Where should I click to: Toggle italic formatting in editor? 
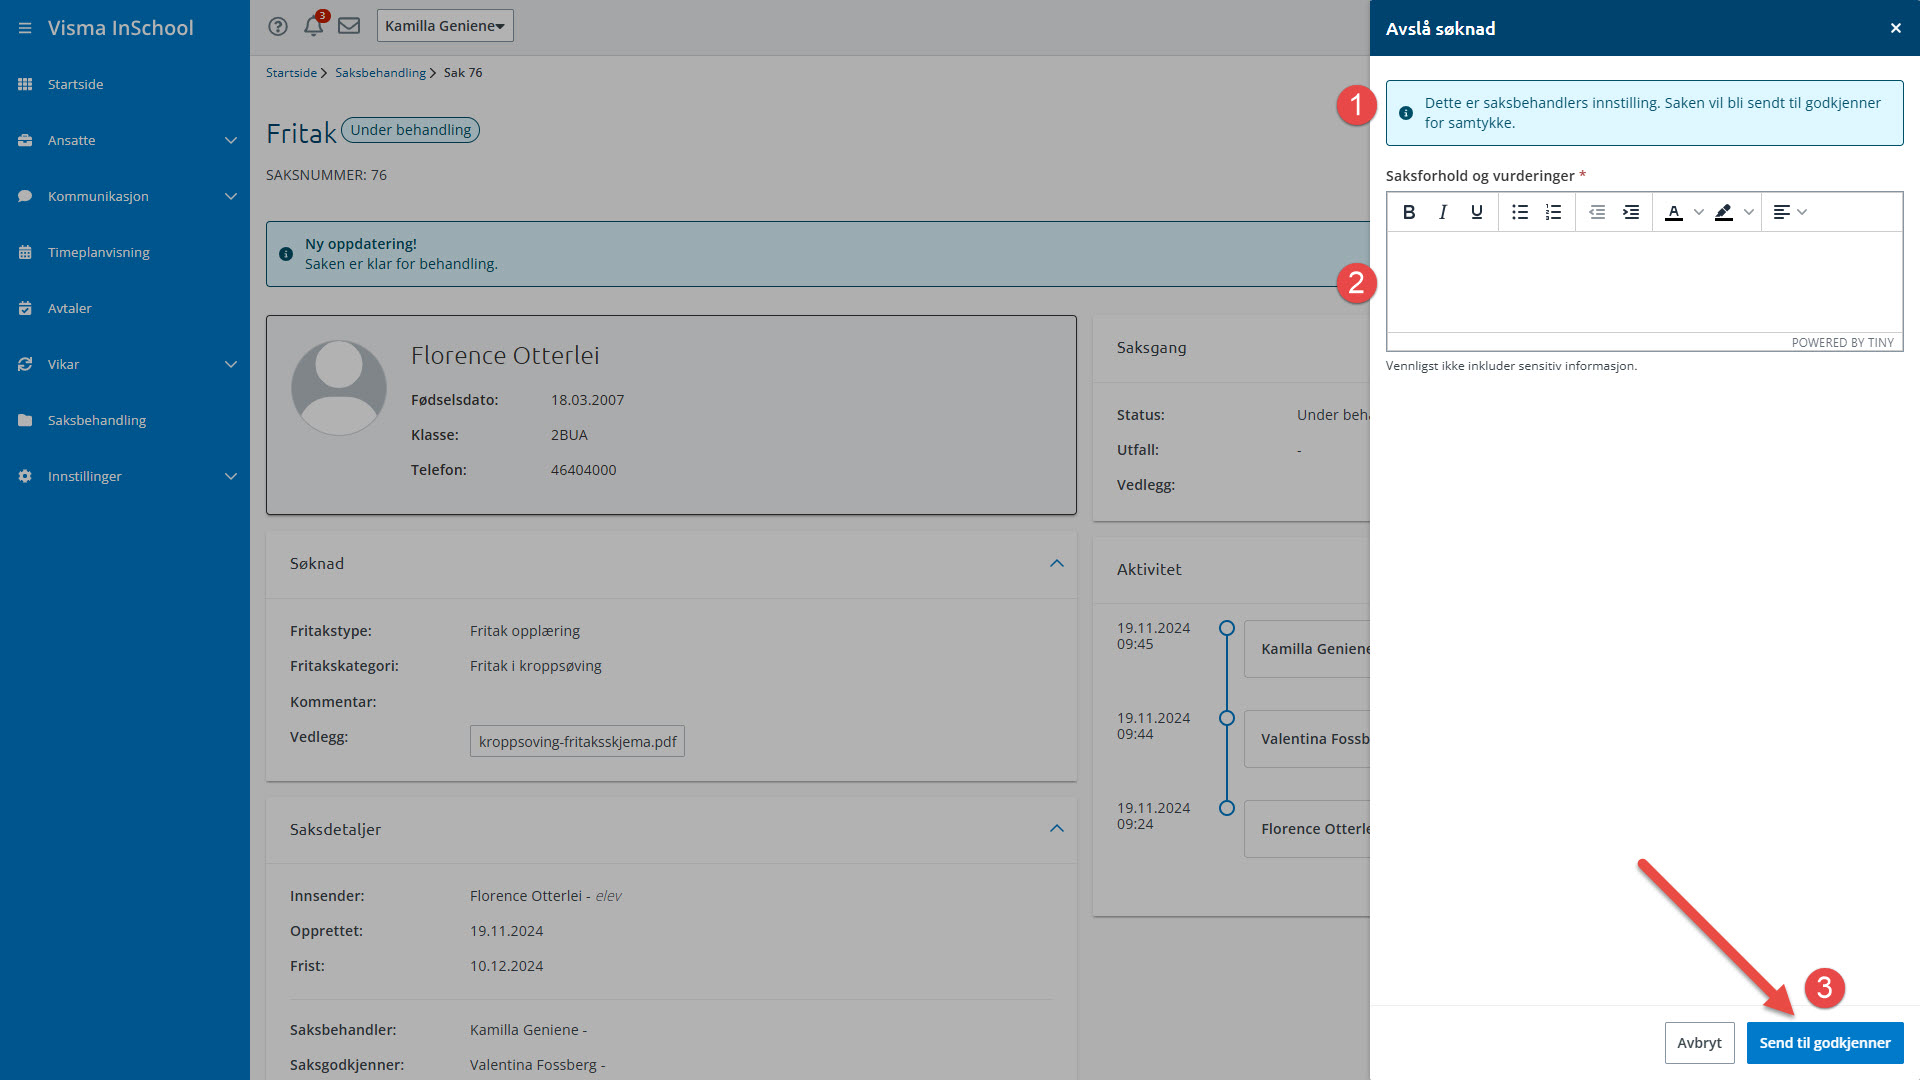[x=1442, y=212]
